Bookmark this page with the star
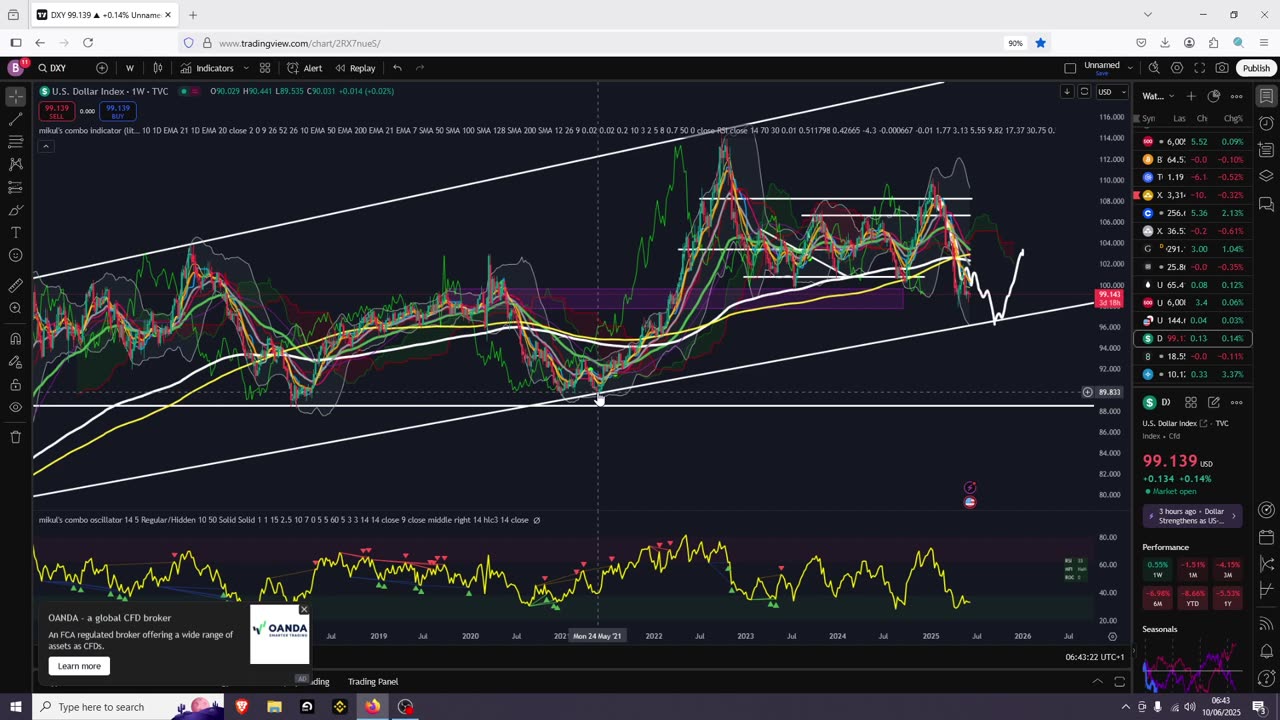 tap(1041, 43)
